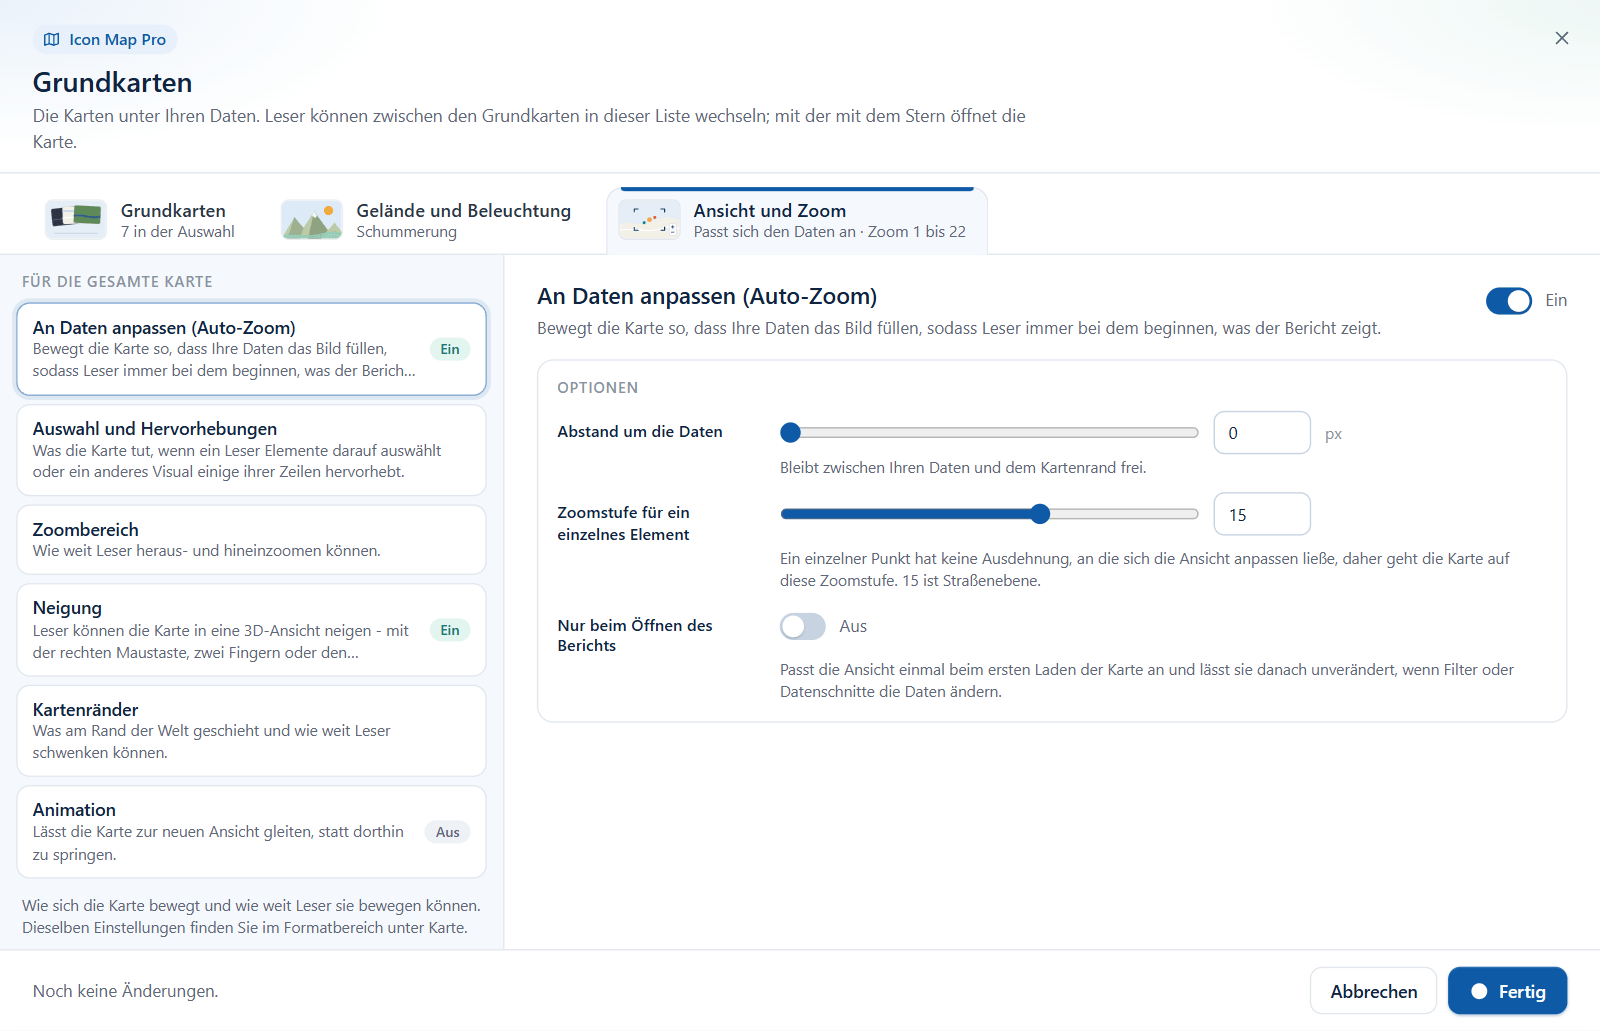The width and height of the screenshot is (1600, 1031).
Task: Click the Zoomstufe für ein einzelnes Element slider
Action: click(x=989, y=514)
